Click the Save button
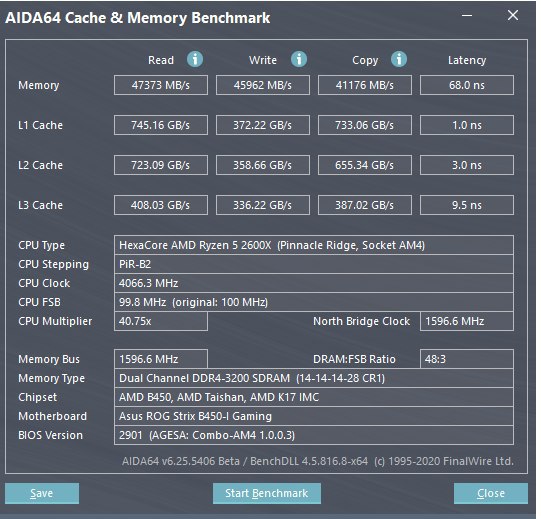This screenshot has height=519, width=541. pyautogui.click(x=42, y=493)
